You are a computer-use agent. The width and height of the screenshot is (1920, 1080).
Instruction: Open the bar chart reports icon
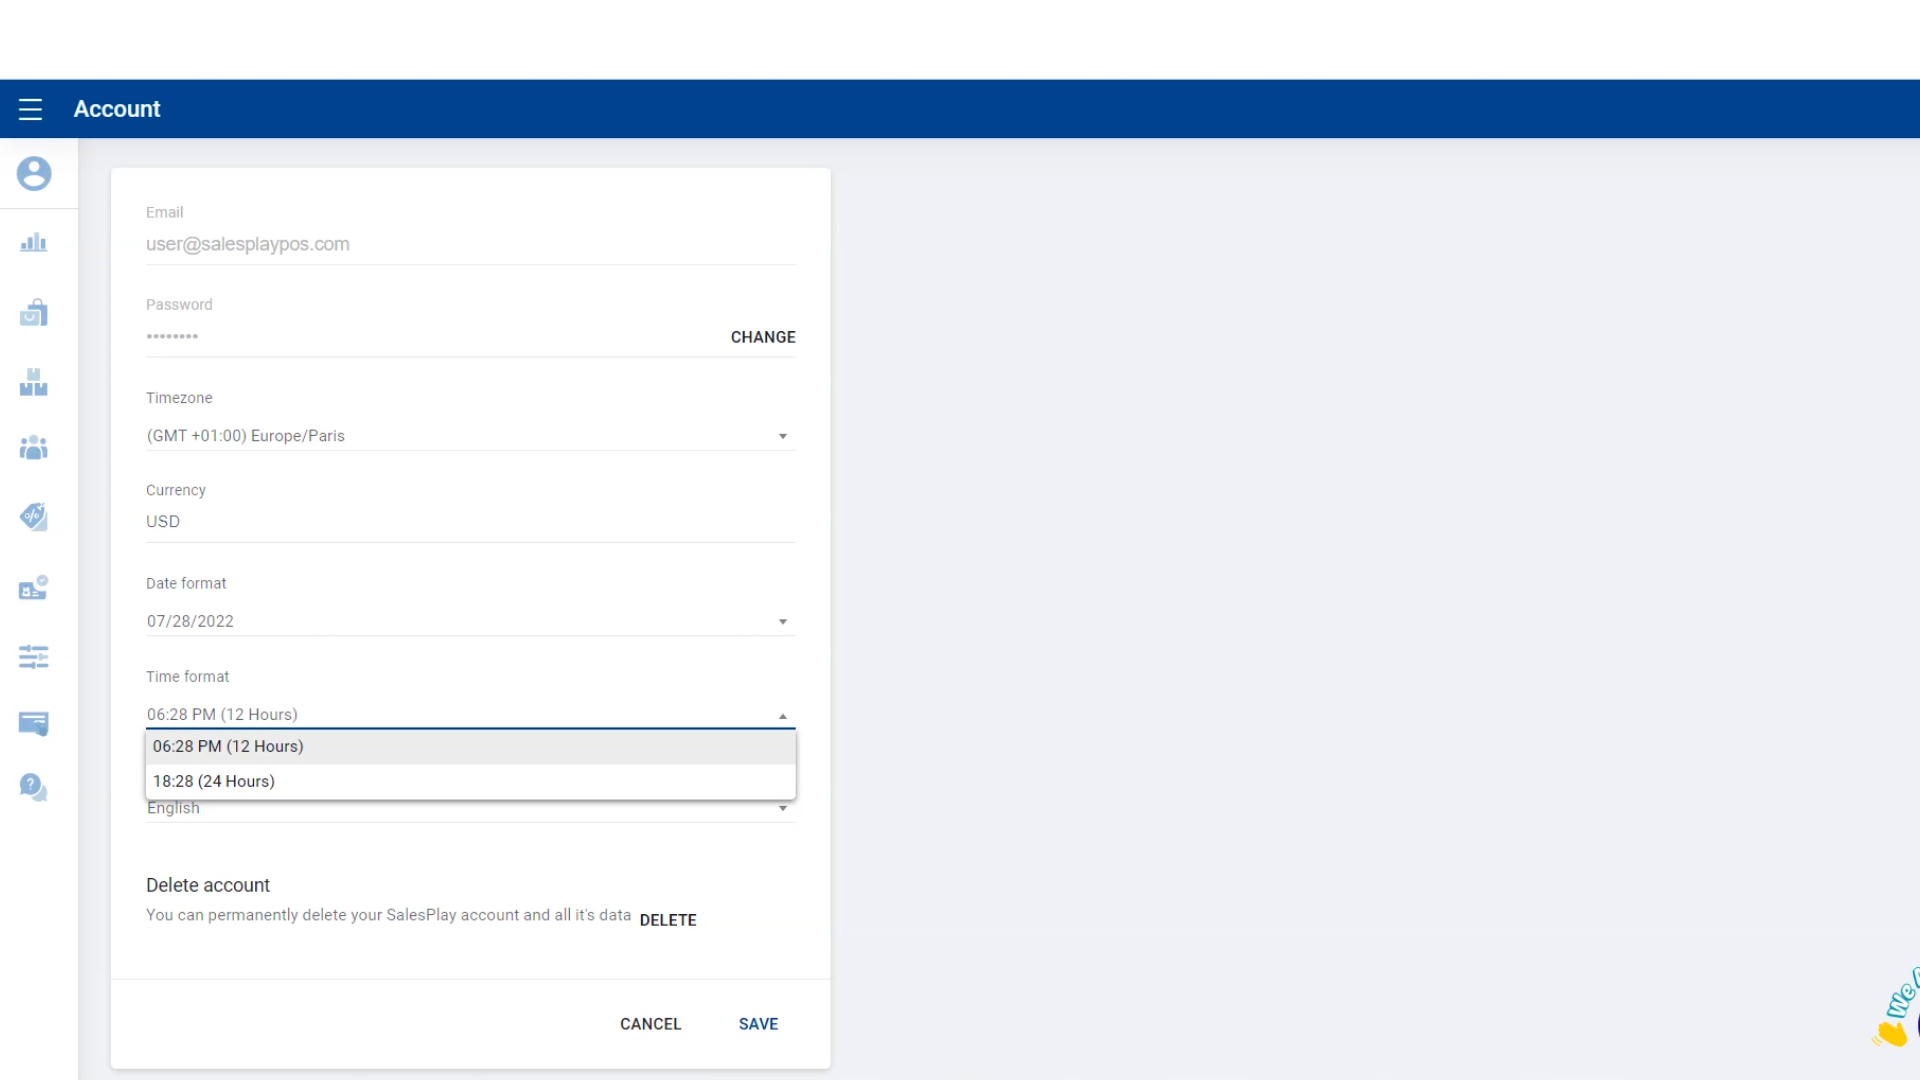34,243
